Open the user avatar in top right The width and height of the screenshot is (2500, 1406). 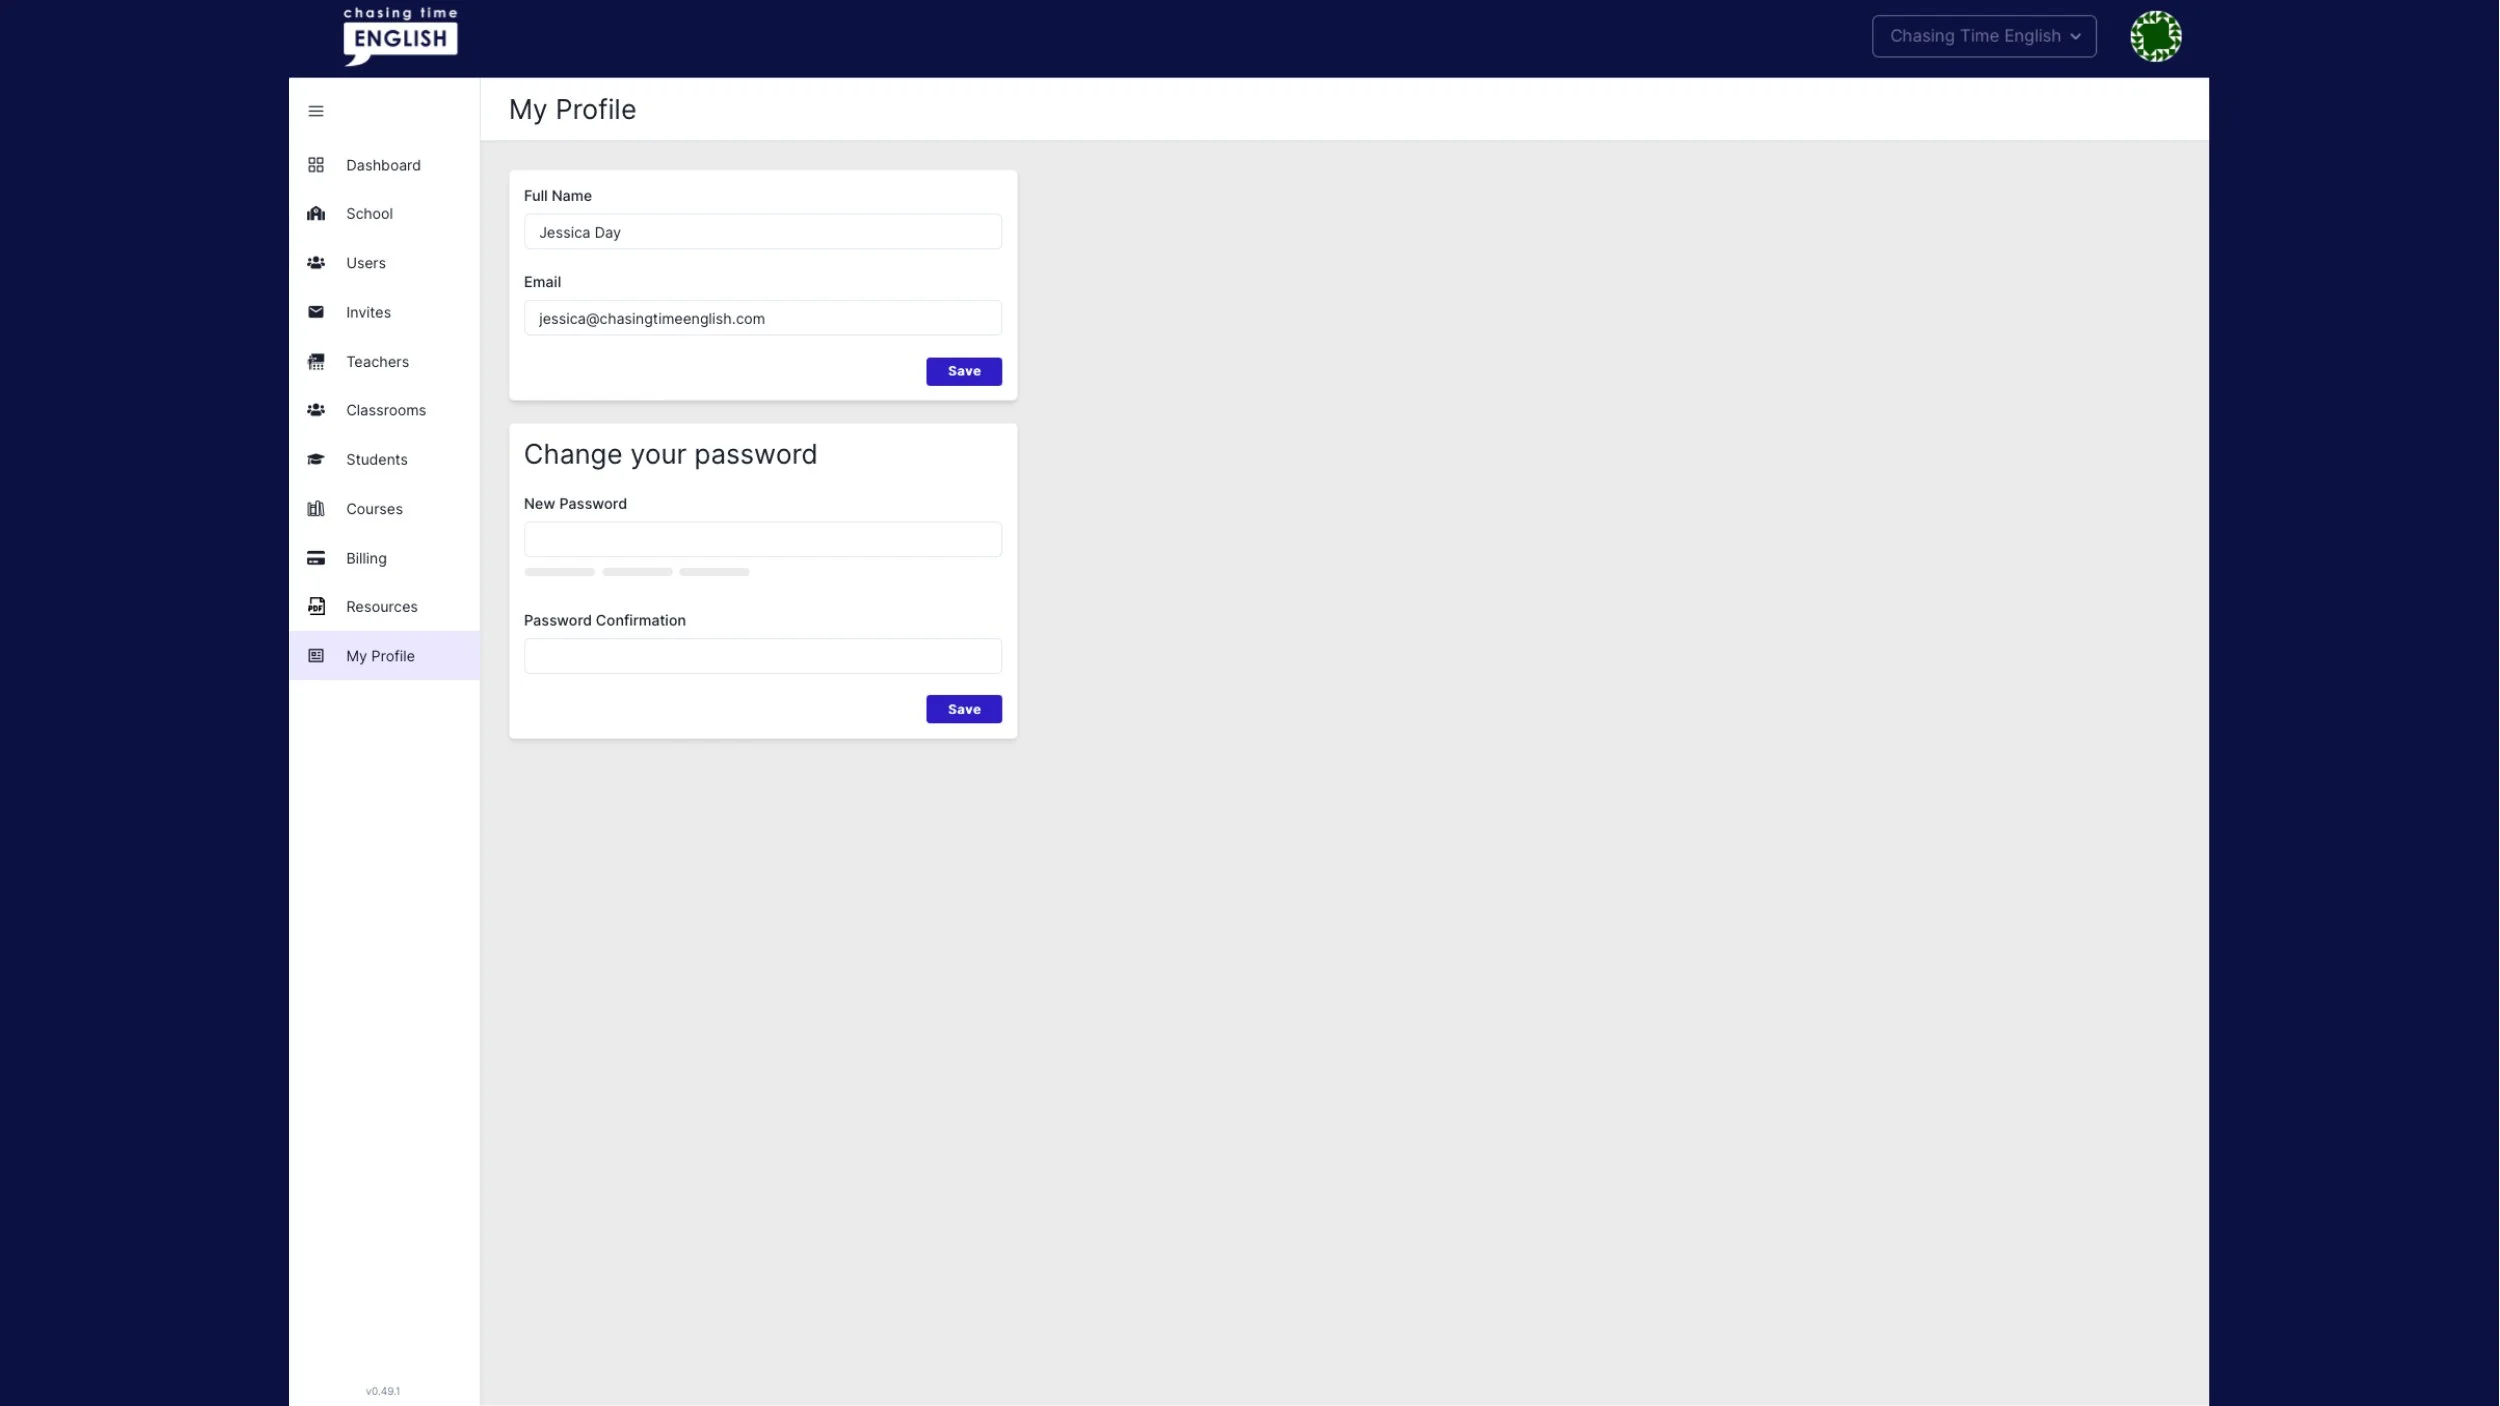(x=2155, y=37)
